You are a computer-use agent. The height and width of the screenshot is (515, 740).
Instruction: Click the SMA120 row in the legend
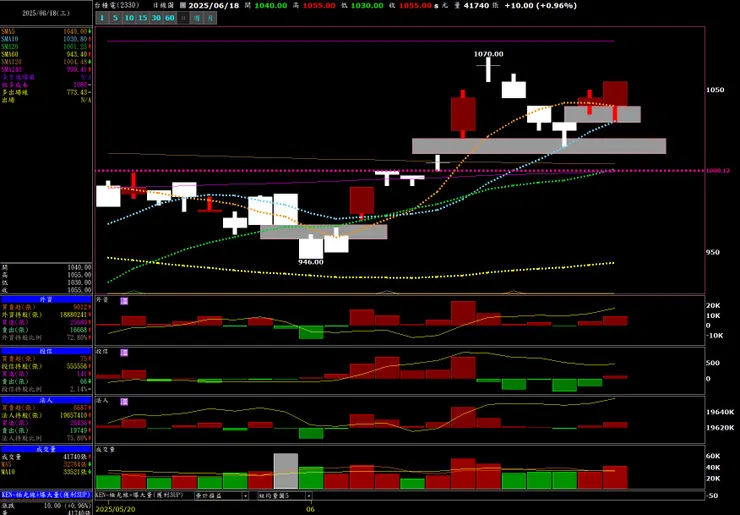point(46,62)
